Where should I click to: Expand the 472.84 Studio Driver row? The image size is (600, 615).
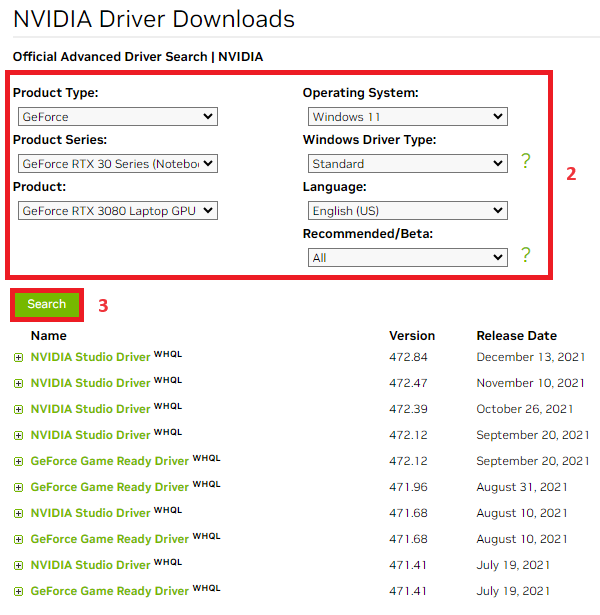coord(19,357)
